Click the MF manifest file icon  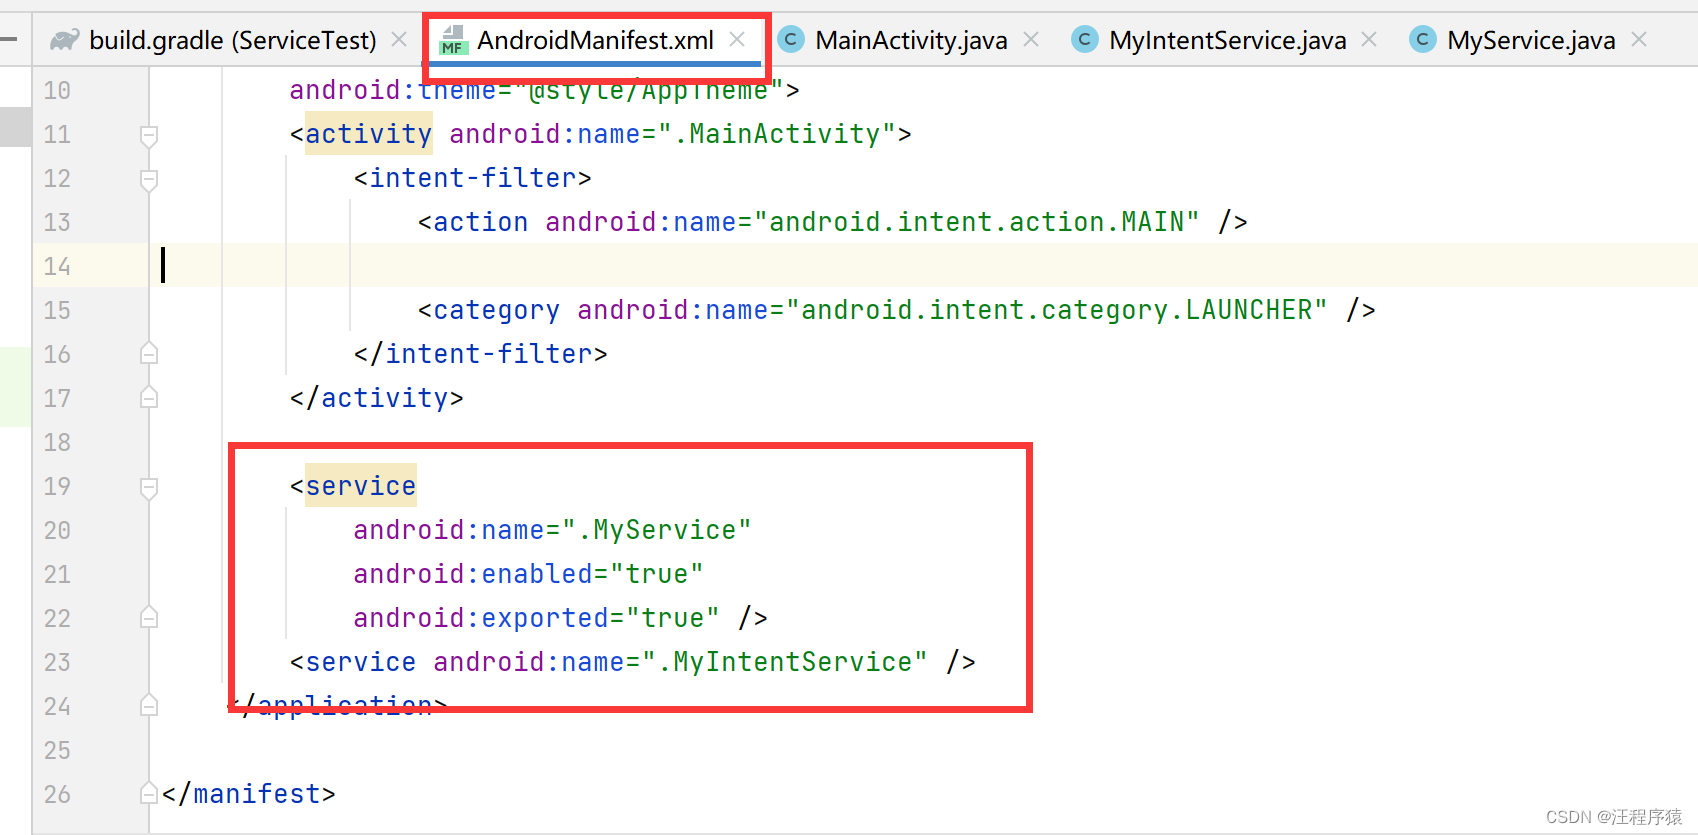pos(454,40)
